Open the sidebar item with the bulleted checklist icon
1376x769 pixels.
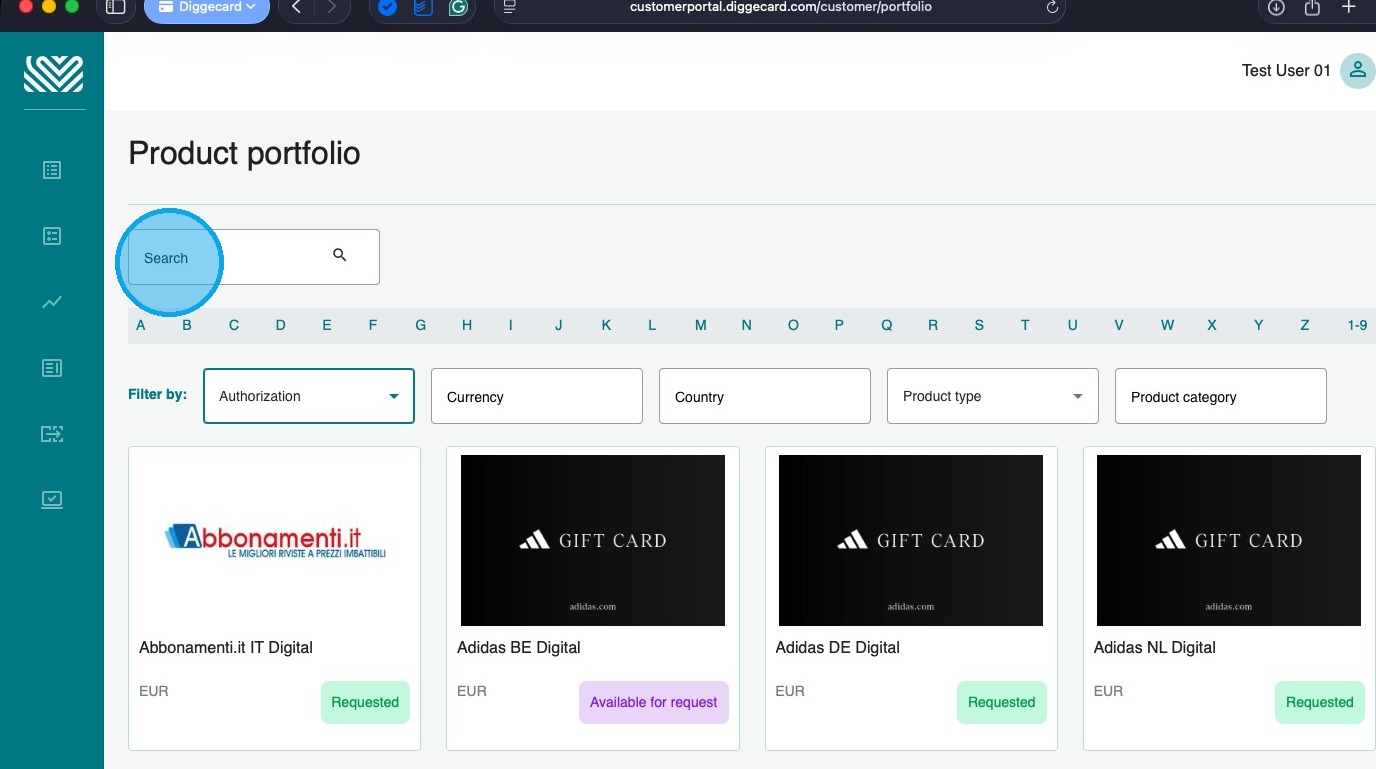52,236
